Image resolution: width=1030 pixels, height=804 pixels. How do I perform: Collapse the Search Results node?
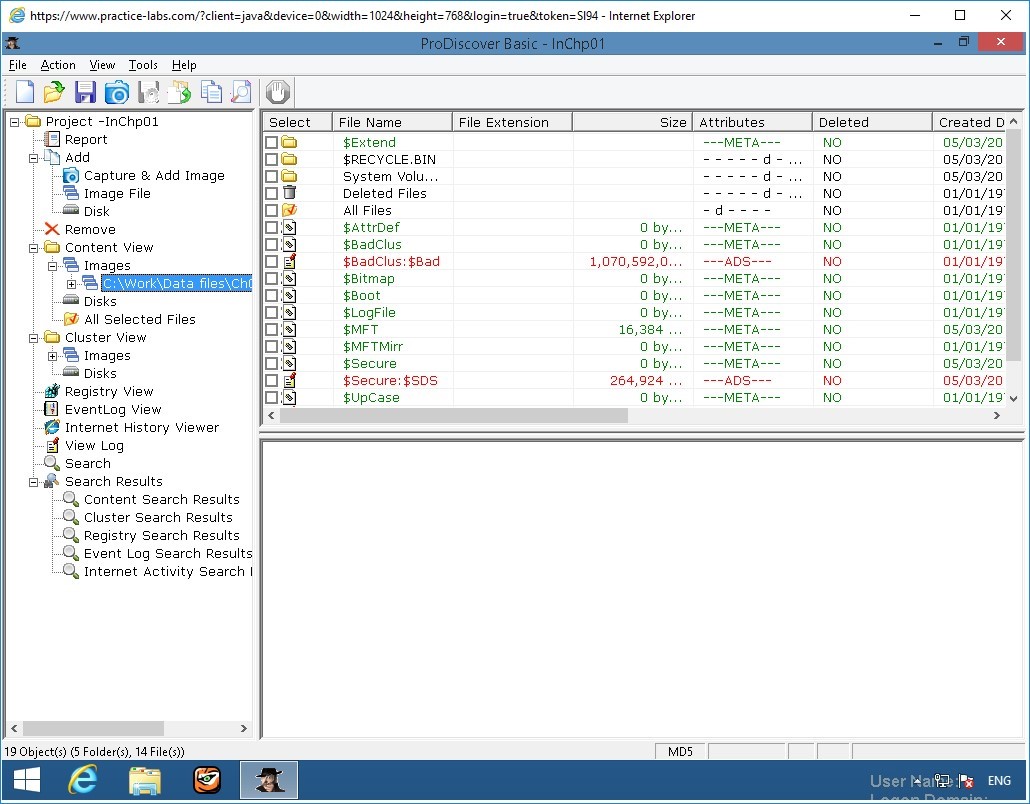click(34, 482)
